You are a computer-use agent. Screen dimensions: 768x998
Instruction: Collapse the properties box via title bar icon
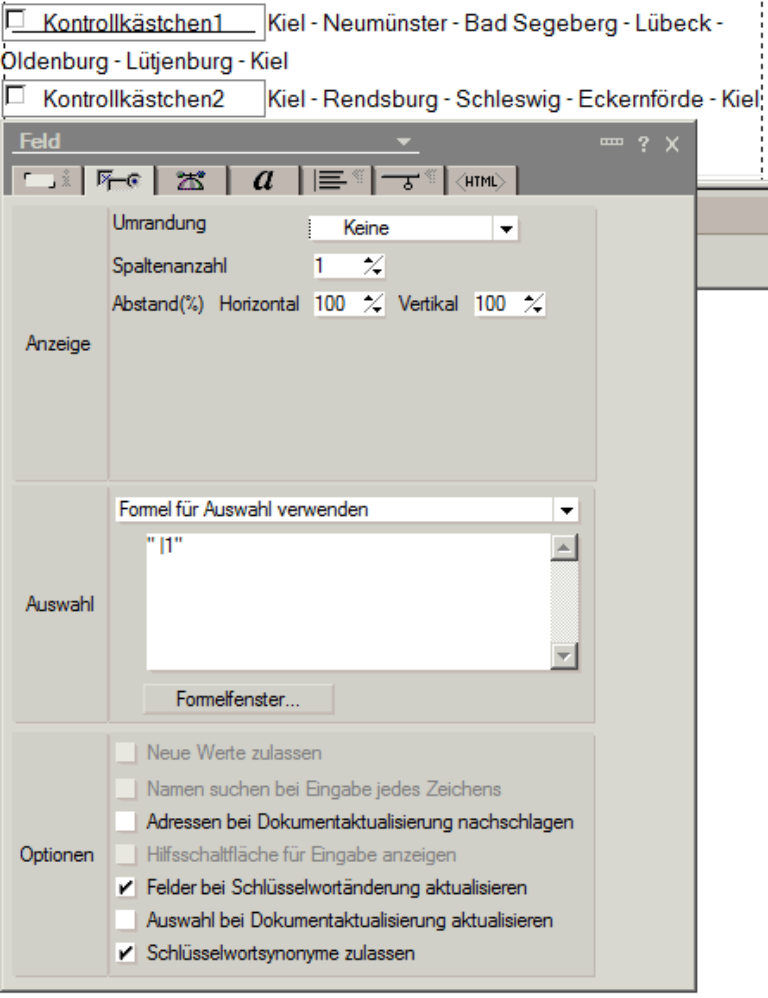pos(611,142)
